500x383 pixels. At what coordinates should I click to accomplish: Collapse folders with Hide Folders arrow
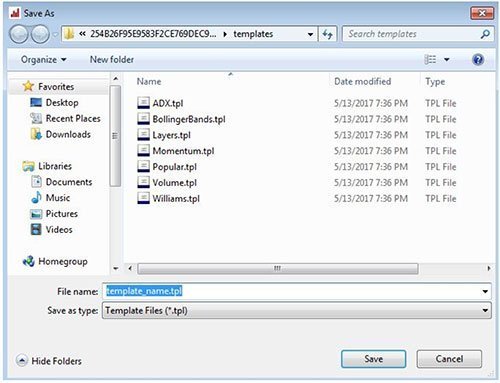point(22,360)
